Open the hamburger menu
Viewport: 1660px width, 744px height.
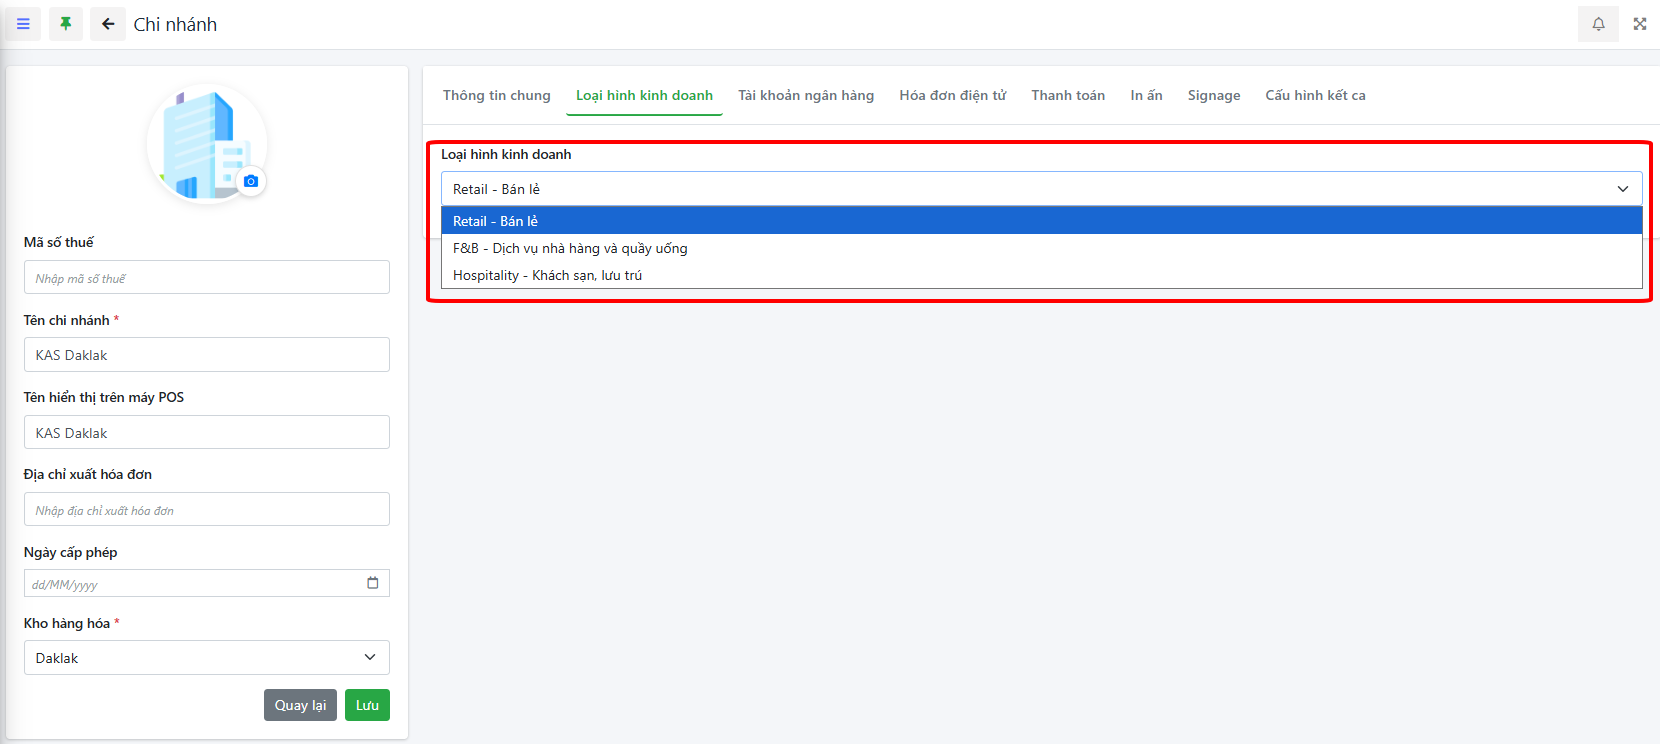(x=23, y=24)
